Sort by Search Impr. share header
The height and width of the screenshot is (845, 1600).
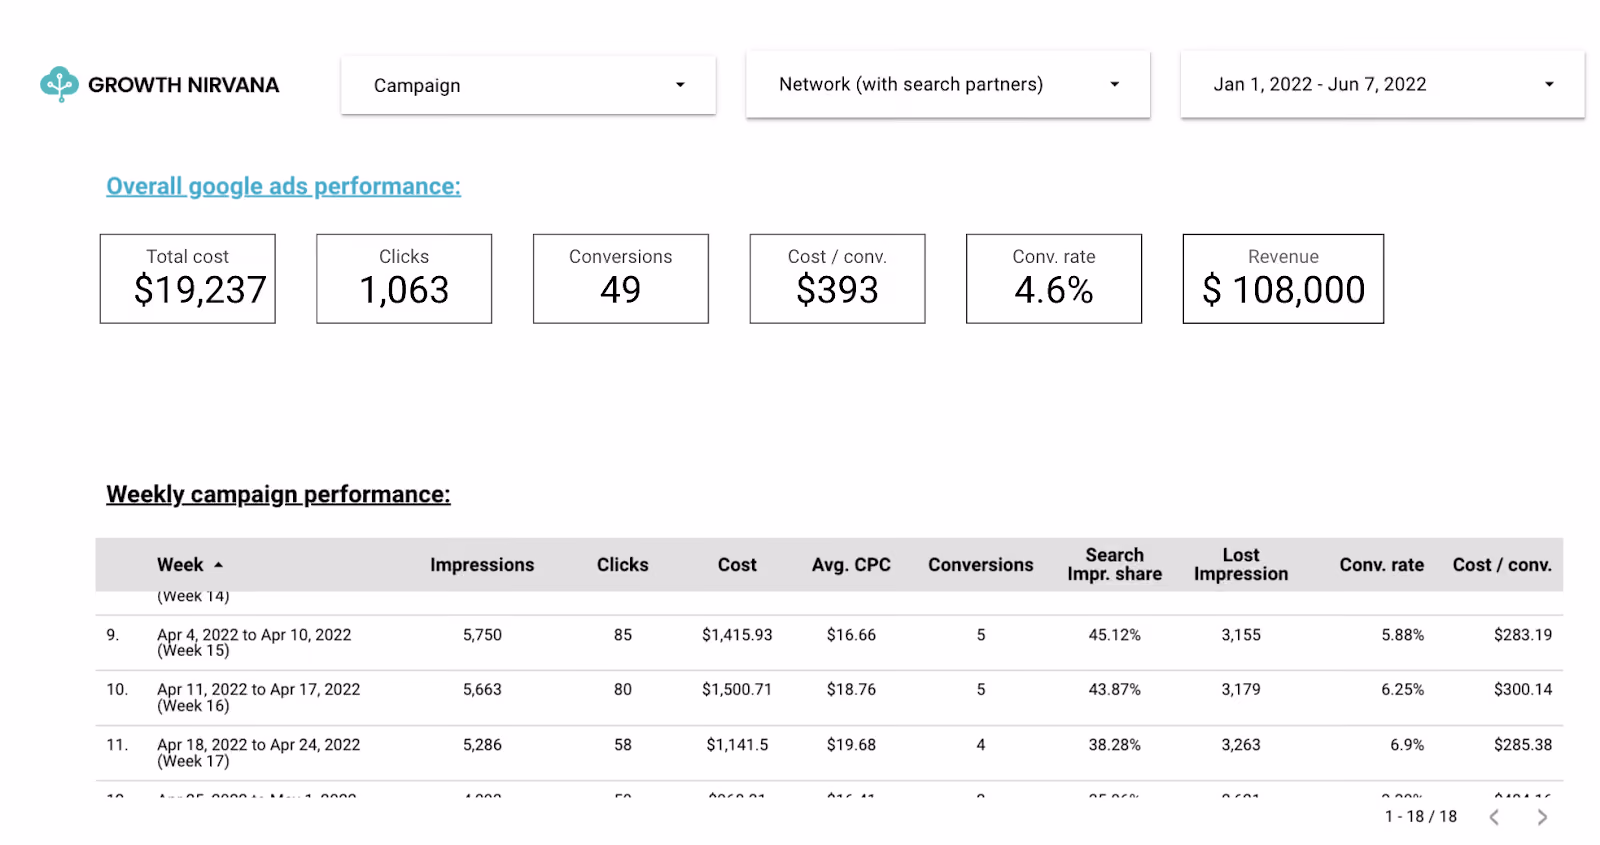click(1114, 564)
